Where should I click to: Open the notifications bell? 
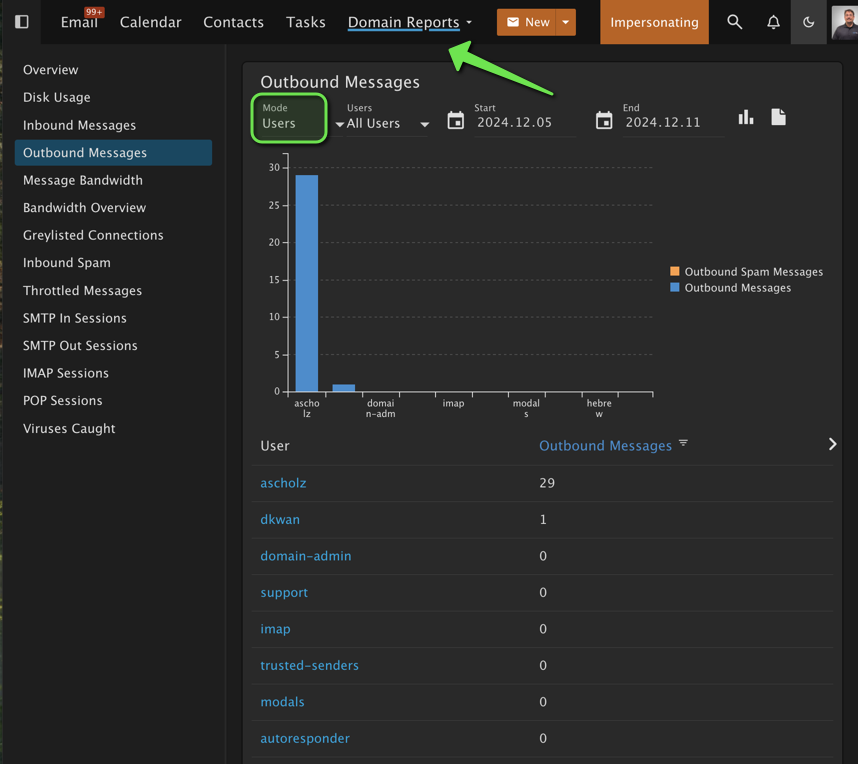coord(773,22)
